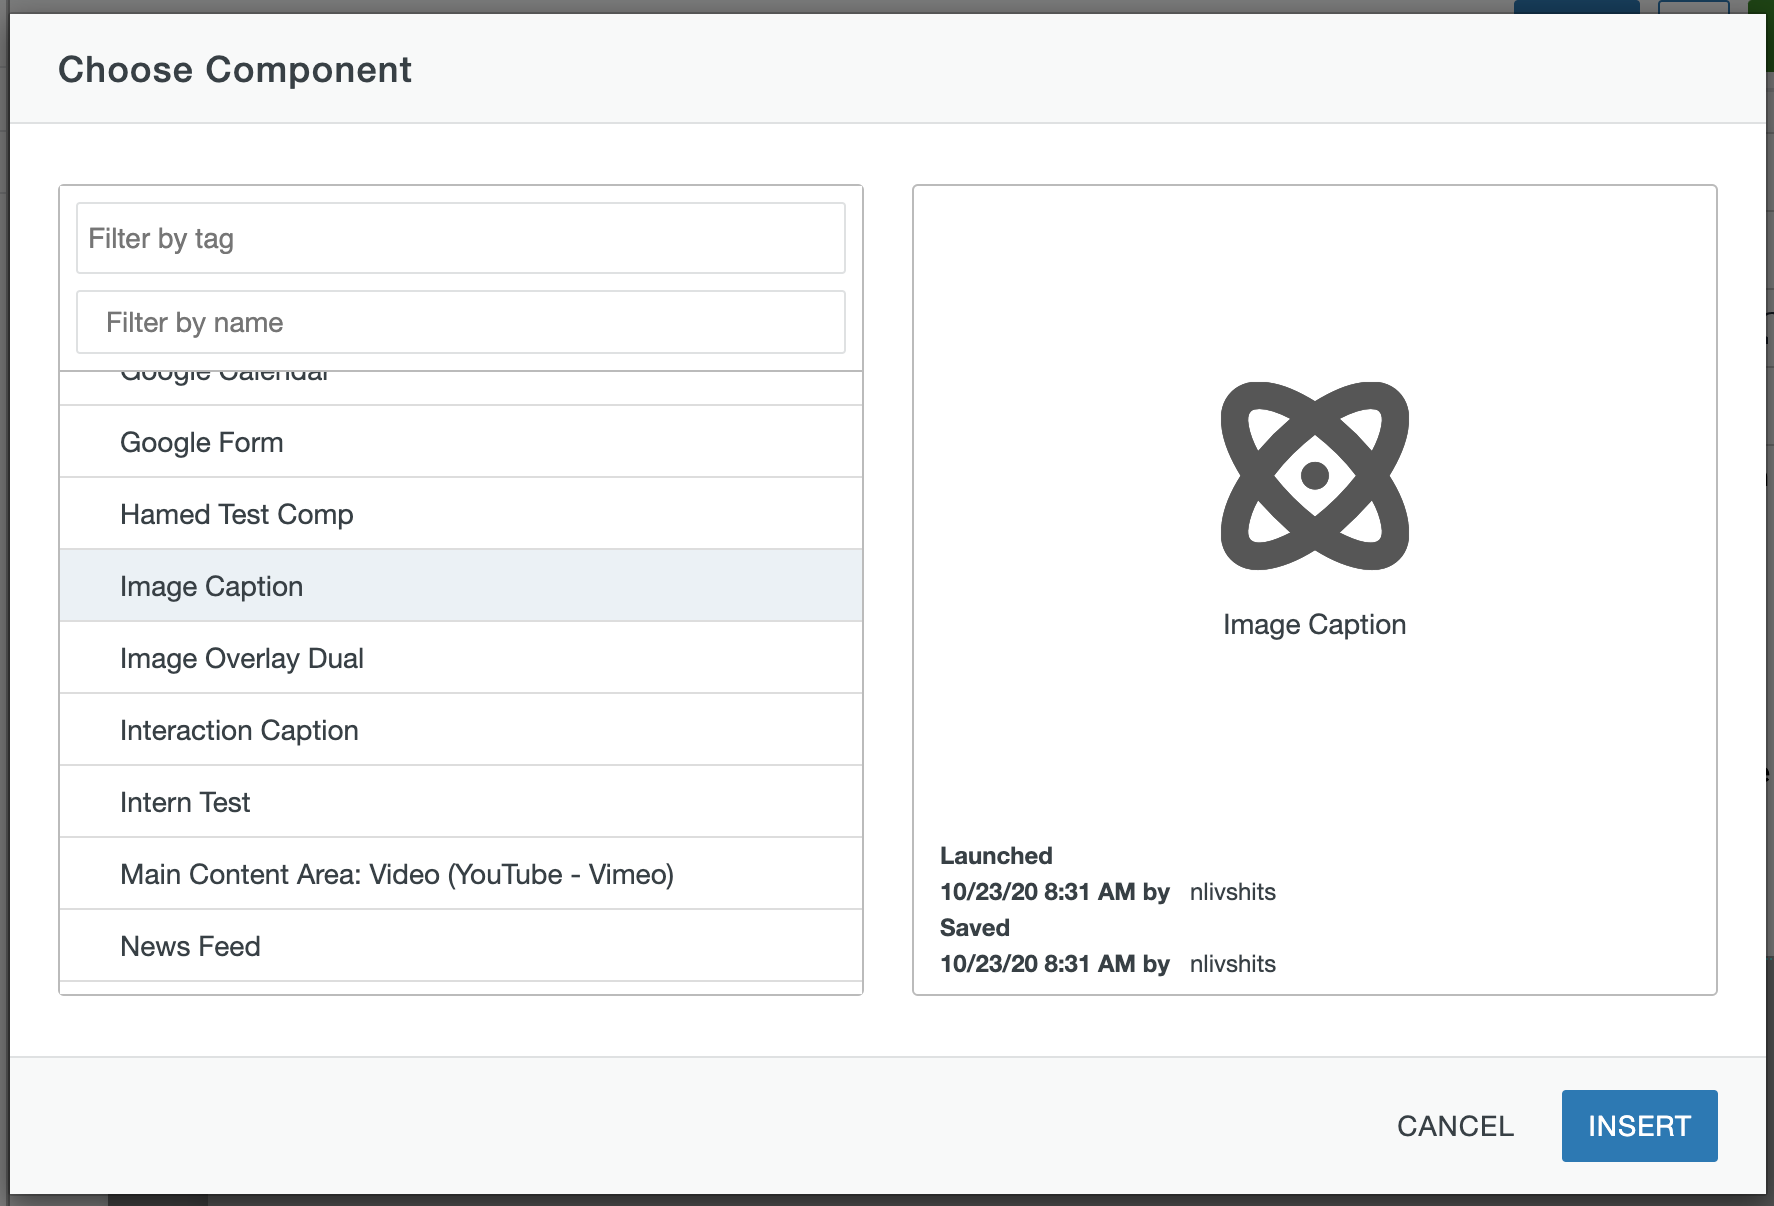Select the Interaction Caption component
The image size is (1774, 1206).
point(461,730)
